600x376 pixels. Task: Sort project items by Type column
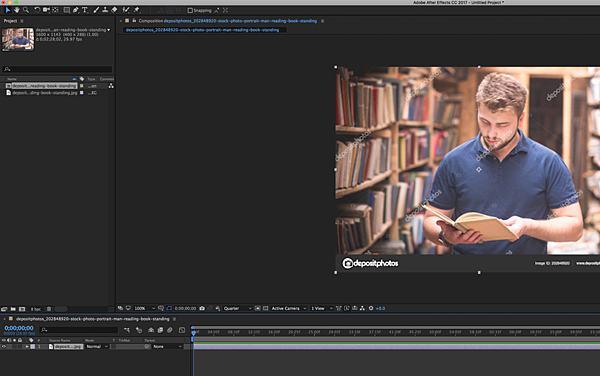click(91, 79)
